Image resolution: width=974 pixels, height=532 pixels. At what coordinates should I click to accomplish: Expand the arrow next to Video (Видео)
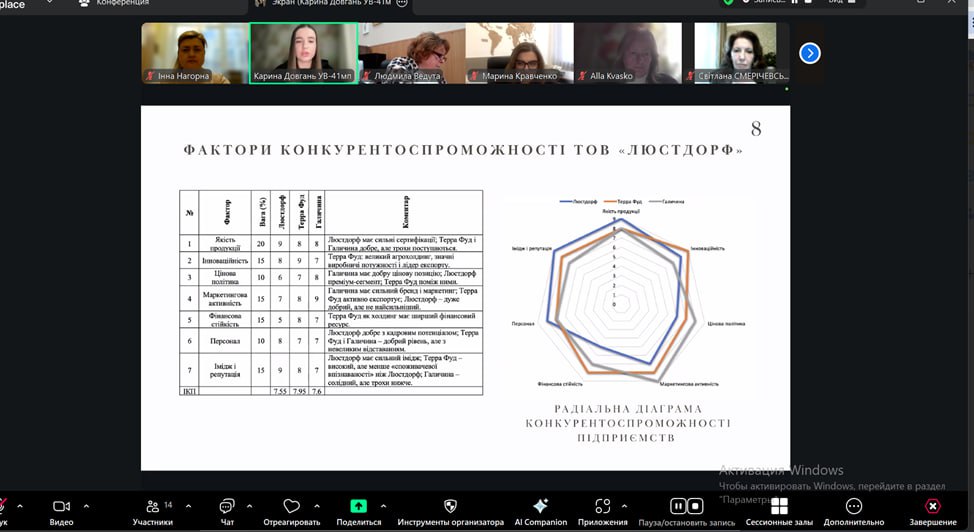pyautogui.click(x=87, y=506)
